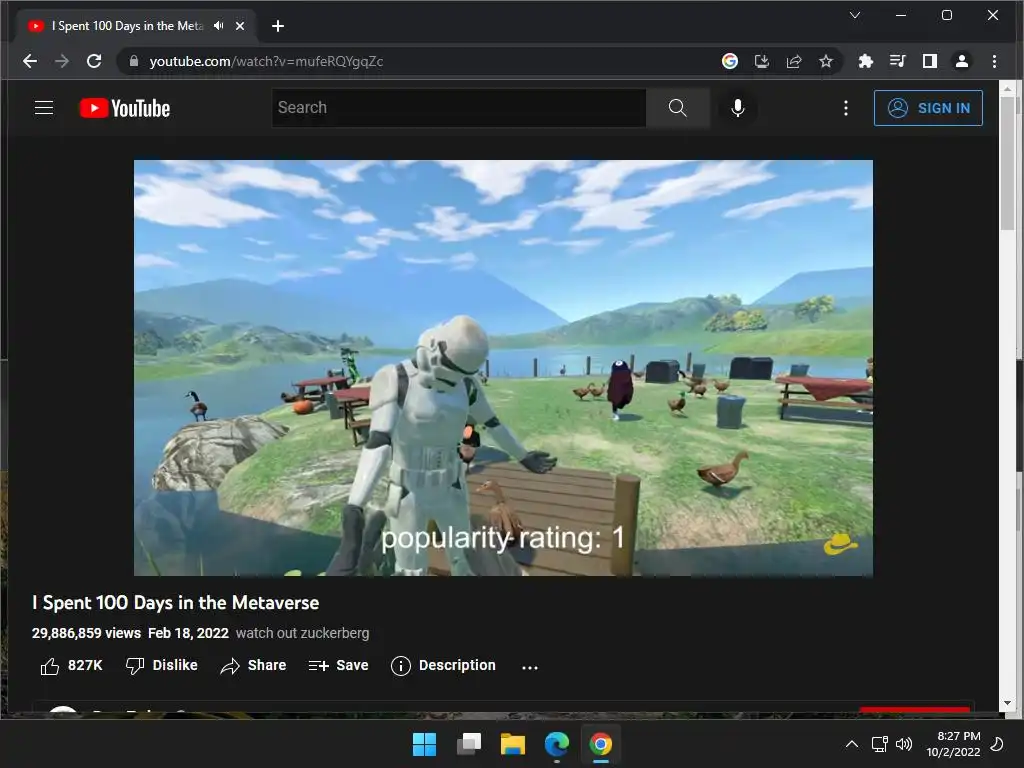
Task: Click the YouTube logo
Action: tap(125, 108)
